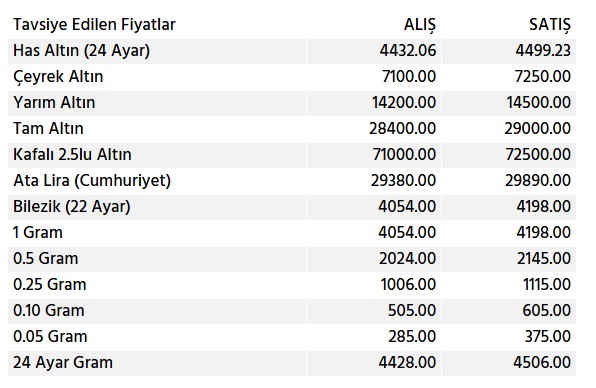
Task: Click Yarım Altın buying price 14200.00
Action: pos(404,103)
